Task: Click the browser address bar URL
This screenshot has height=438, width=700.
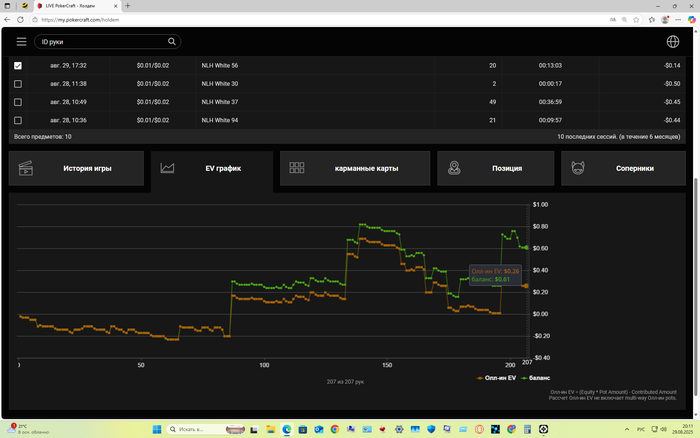Action: (x=80, y=20)
